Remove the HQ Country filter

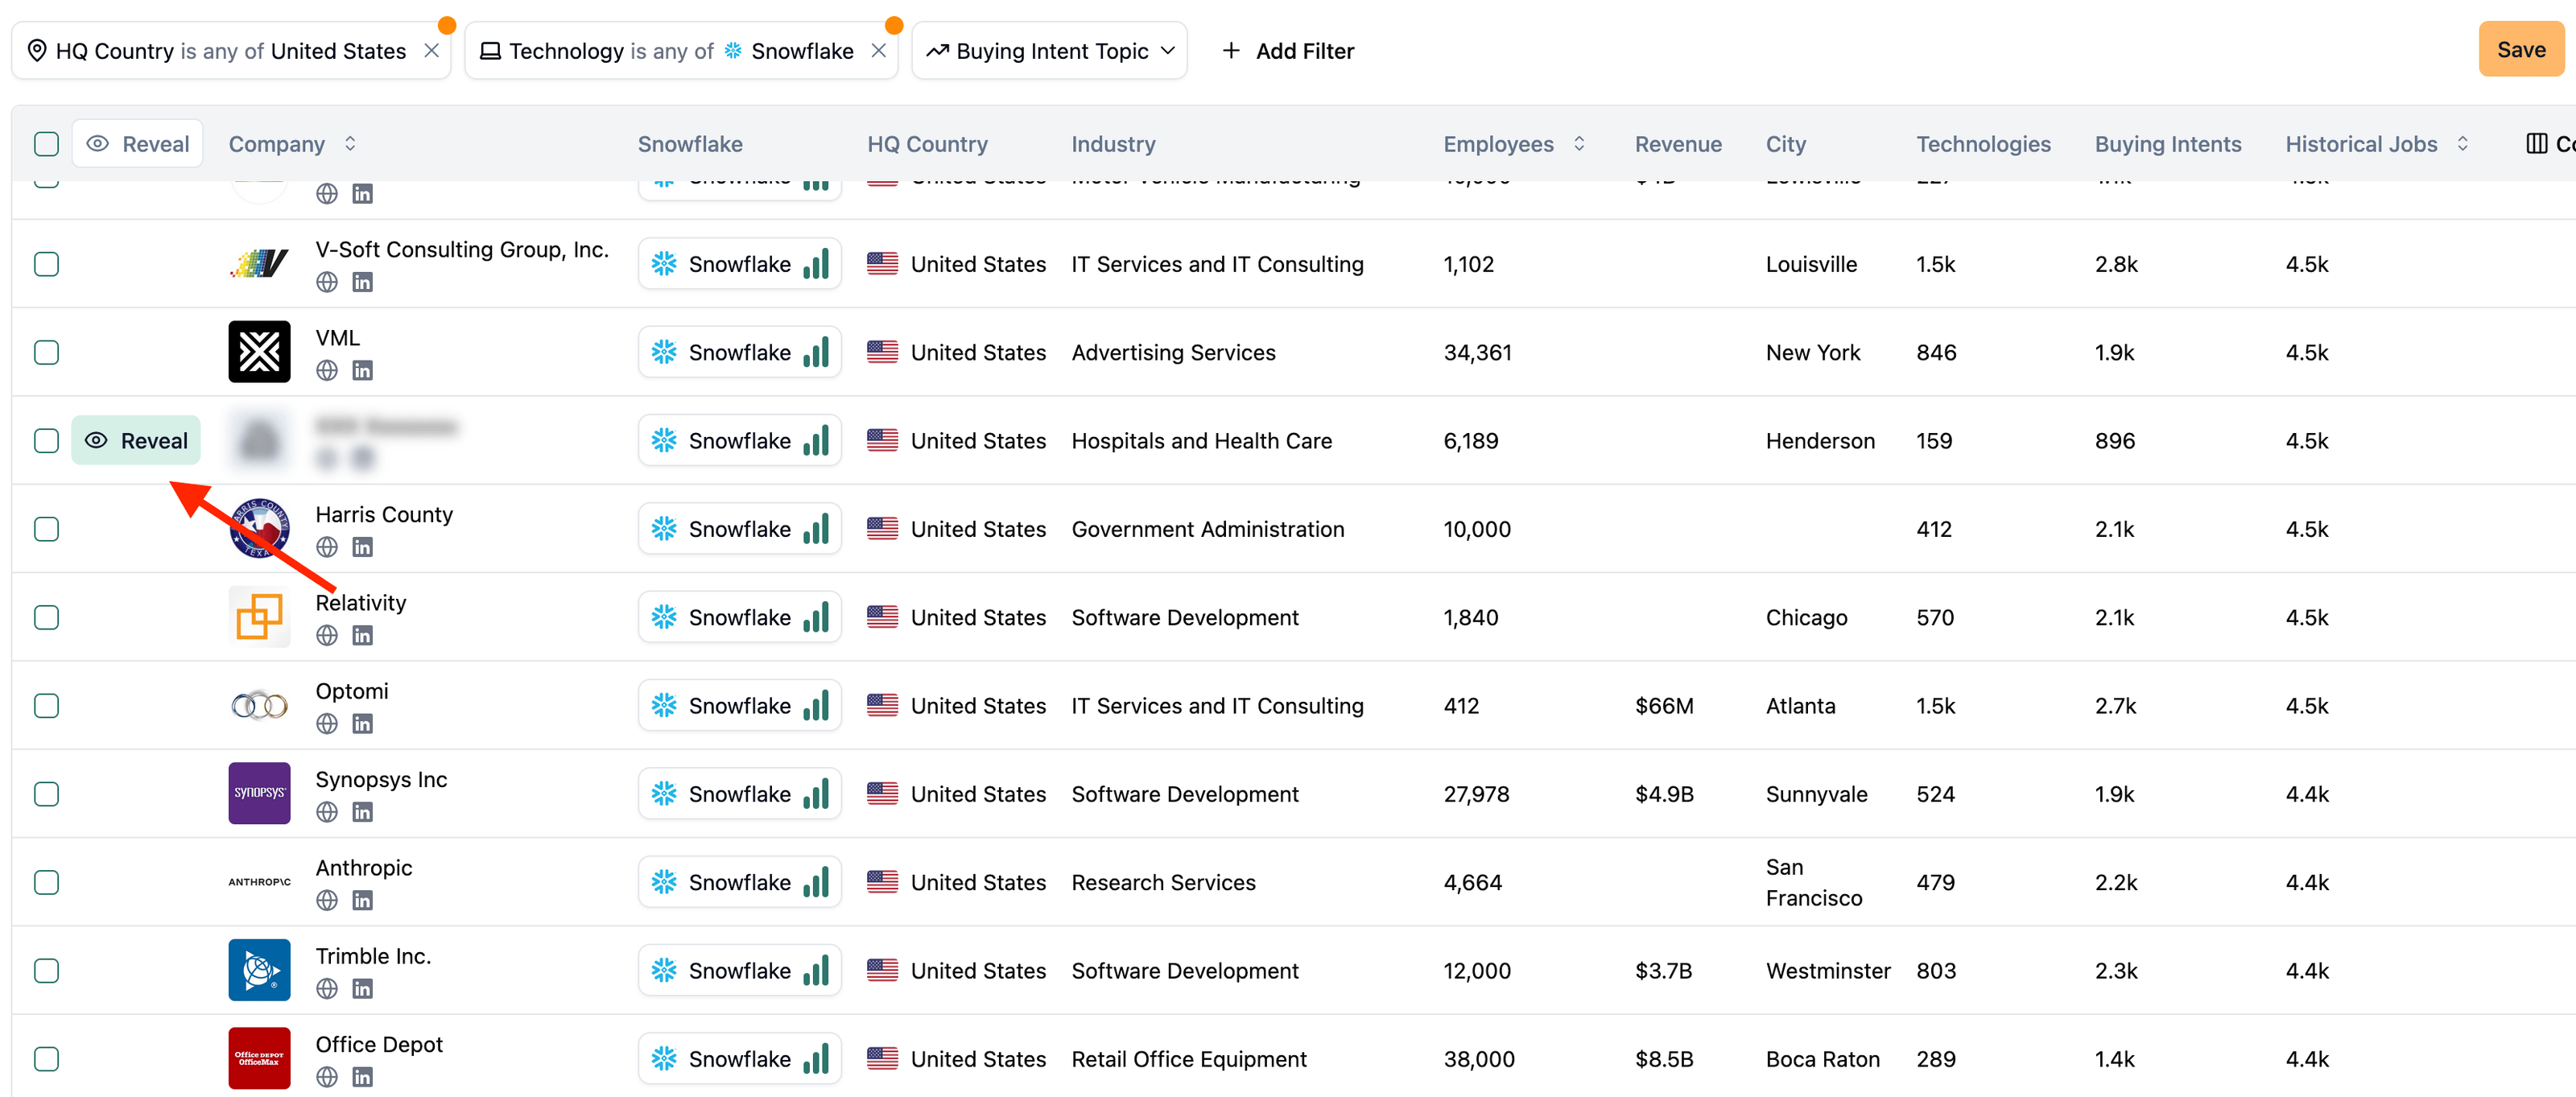[431, 51]
